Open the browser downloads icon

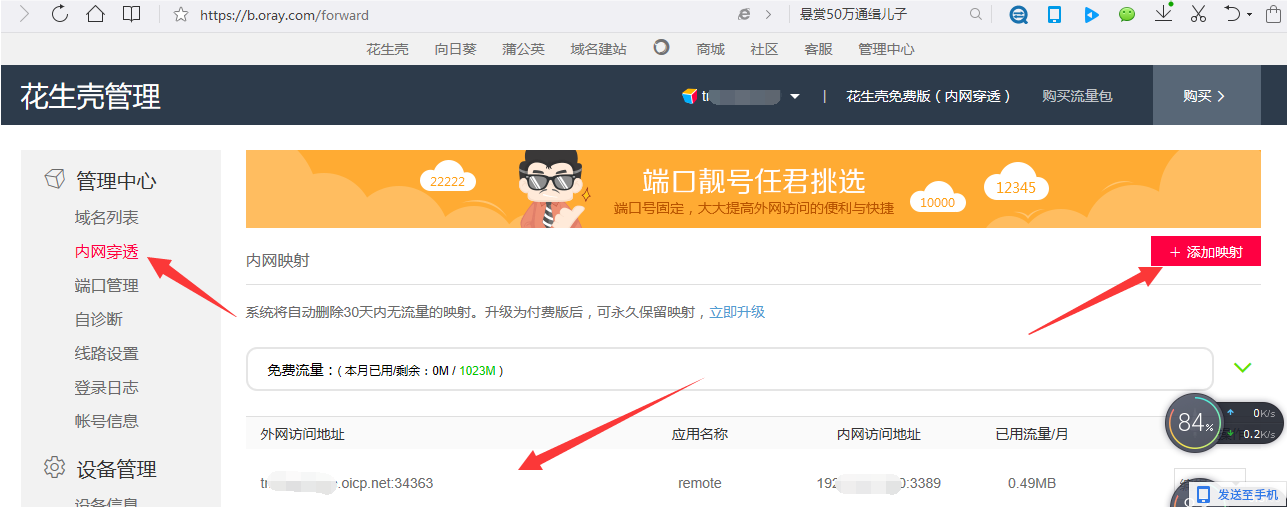tap(1163, 14)
